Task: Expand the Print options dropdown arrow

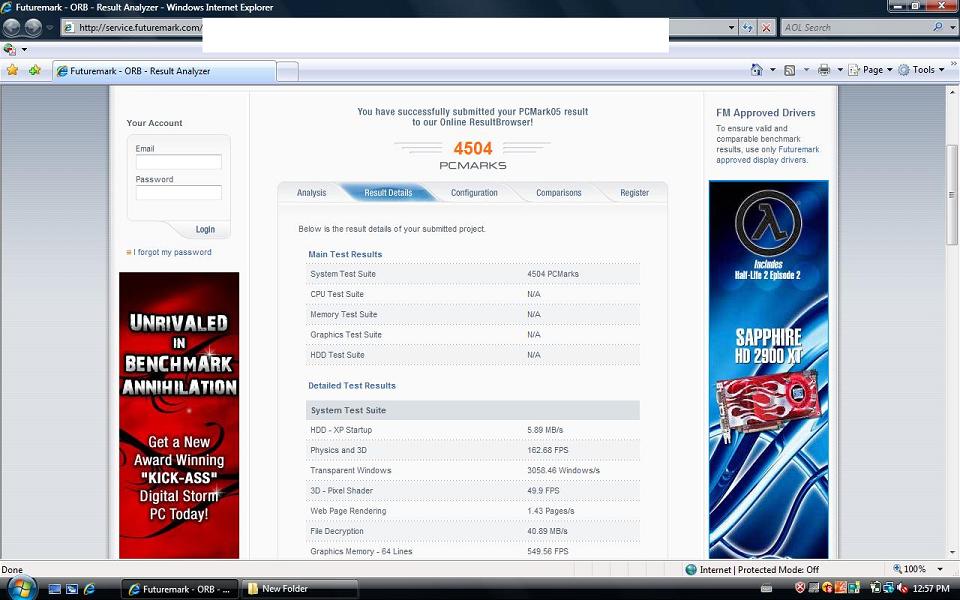Action: (839, 70)
